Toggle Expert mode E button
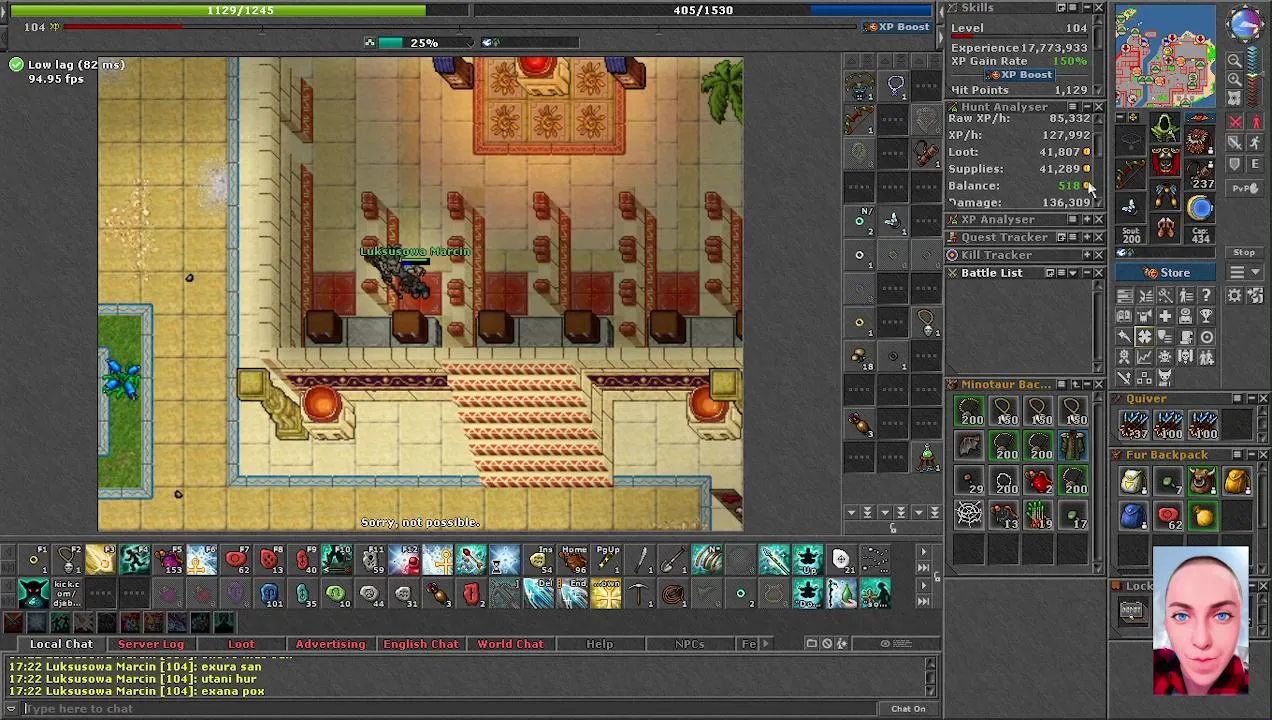 [1254, 164]
